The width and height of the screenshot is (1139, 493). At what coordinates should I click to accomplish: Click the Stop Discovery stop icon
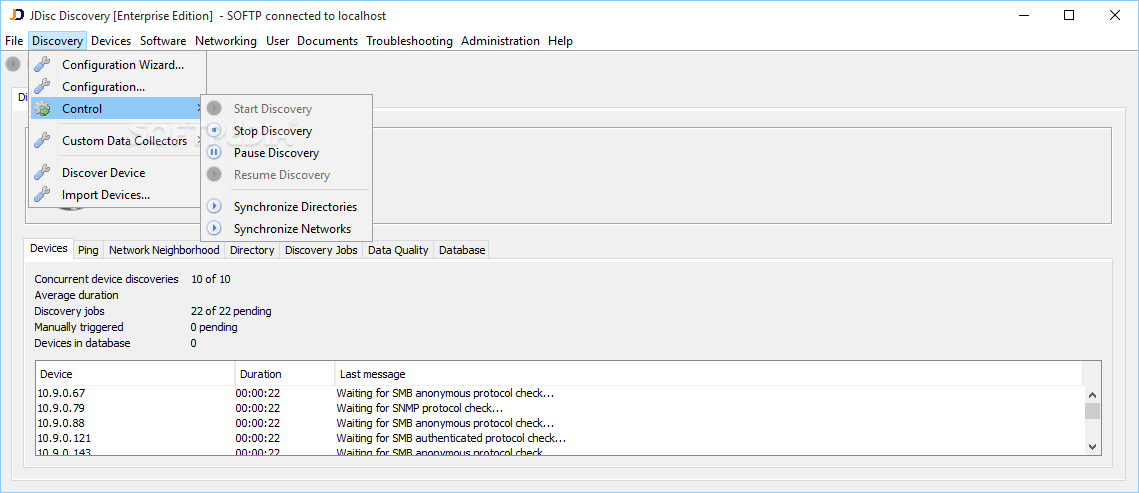(x=214, y=131)
